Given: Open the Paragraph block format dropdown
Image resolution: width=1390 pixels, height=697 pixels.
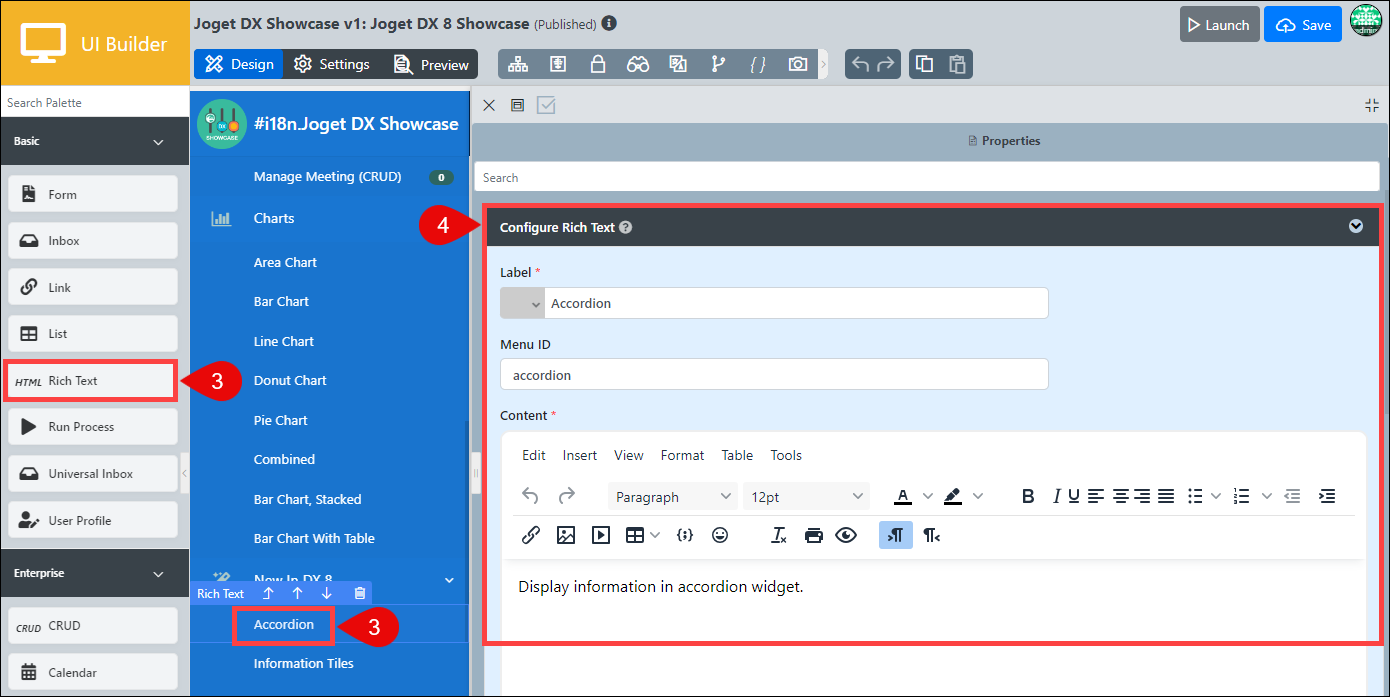Looking at the screenshot, I should (673, 497).
